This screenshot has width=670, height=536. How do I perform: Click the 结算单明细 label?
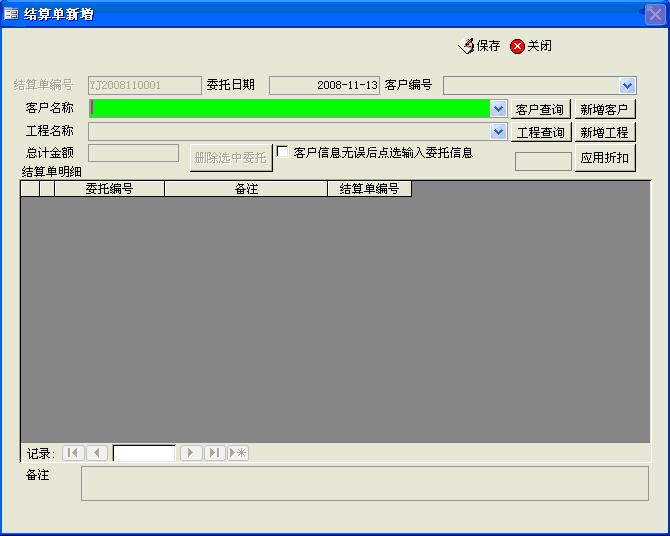[x=52, y=172]
